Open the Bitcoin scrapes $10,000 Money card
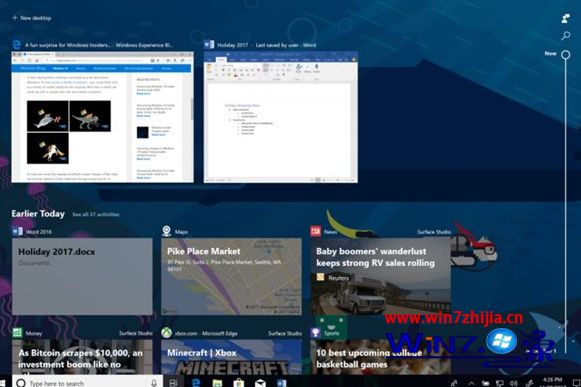581x387 pixels. [x=82, y=357]
